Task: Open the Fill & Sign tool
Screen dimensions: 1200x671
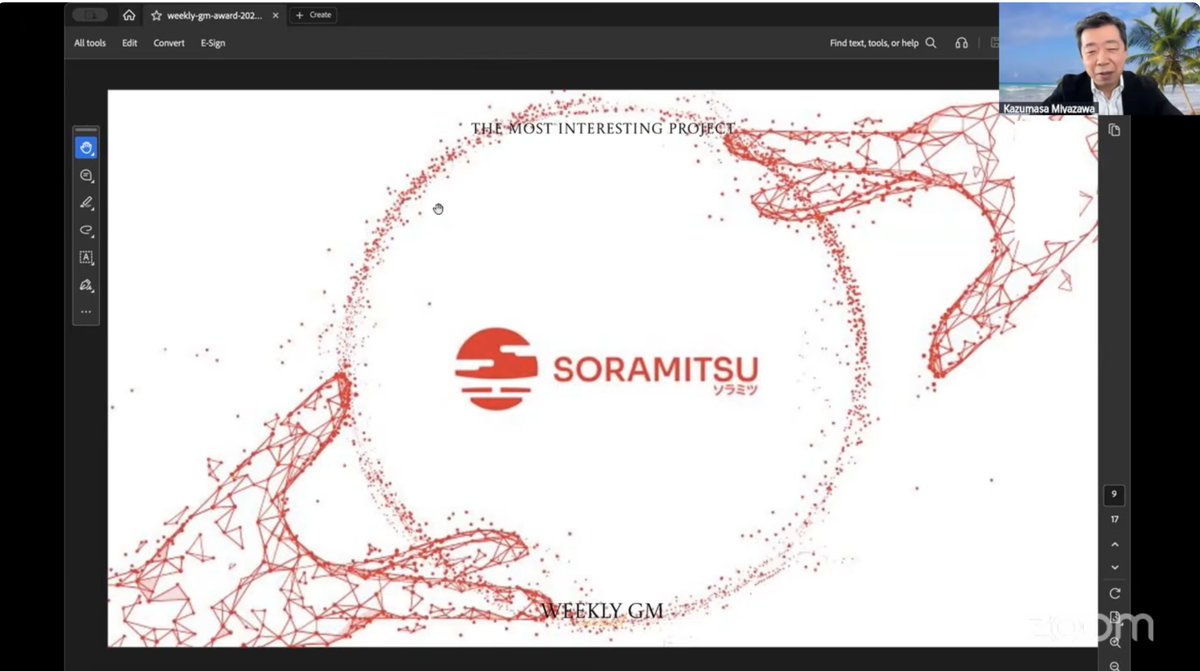Action: coord(86,285)
